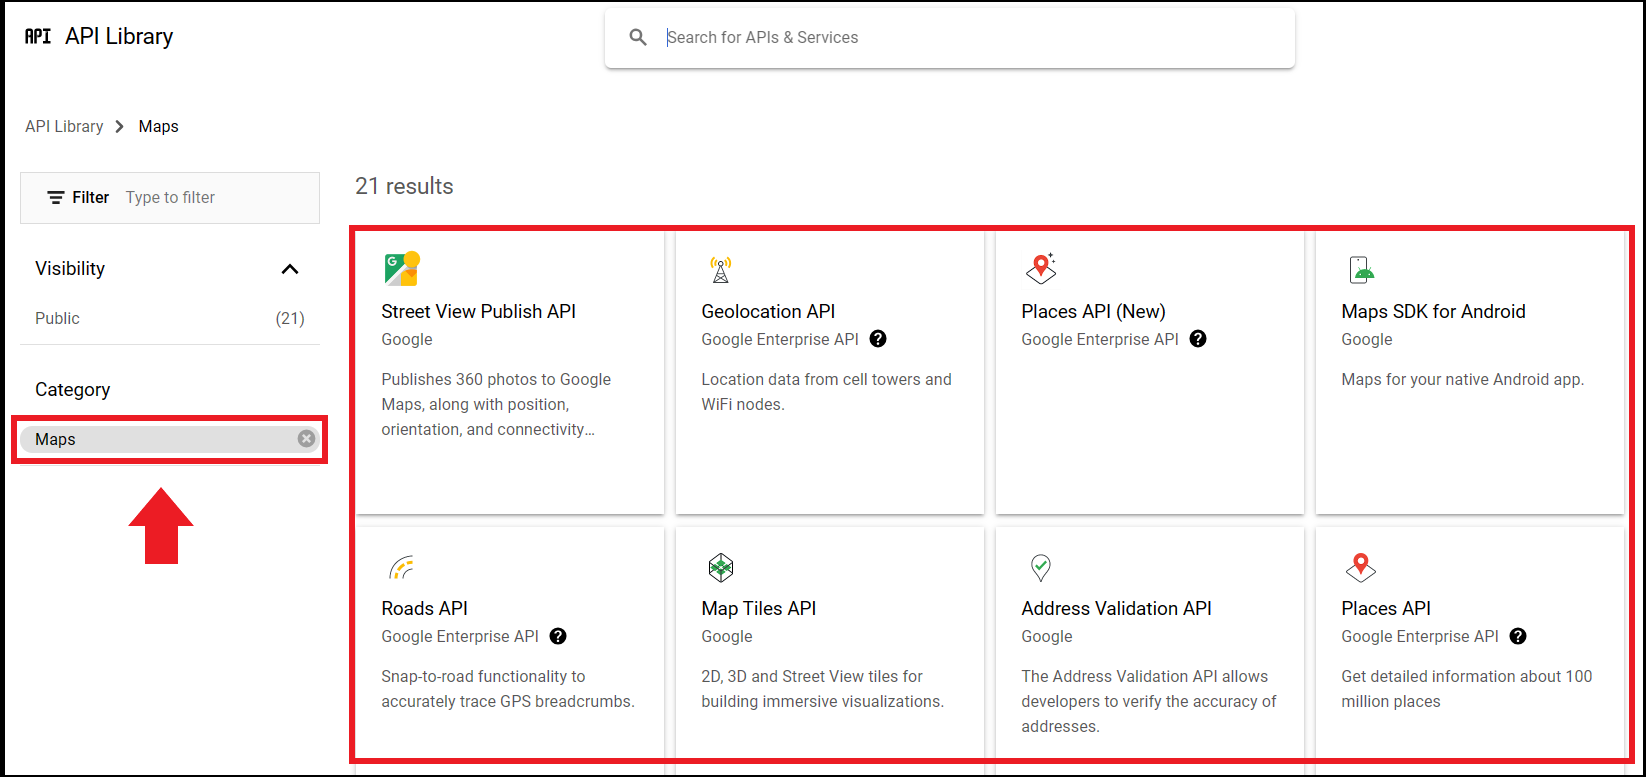Click the search magnifier icon
Viewport: 1646px width, 777px height.
coord(638,37)
